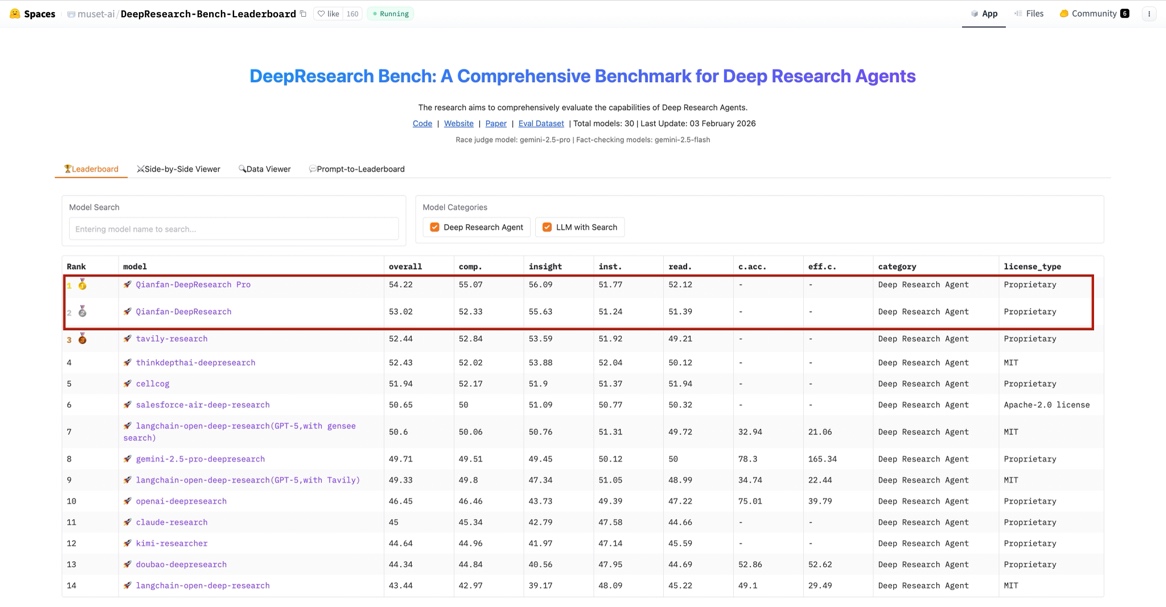This screenshot has width=1166, height=607.
Task: Toggle the like heart button for the Space
Action: tap(322, 13)
